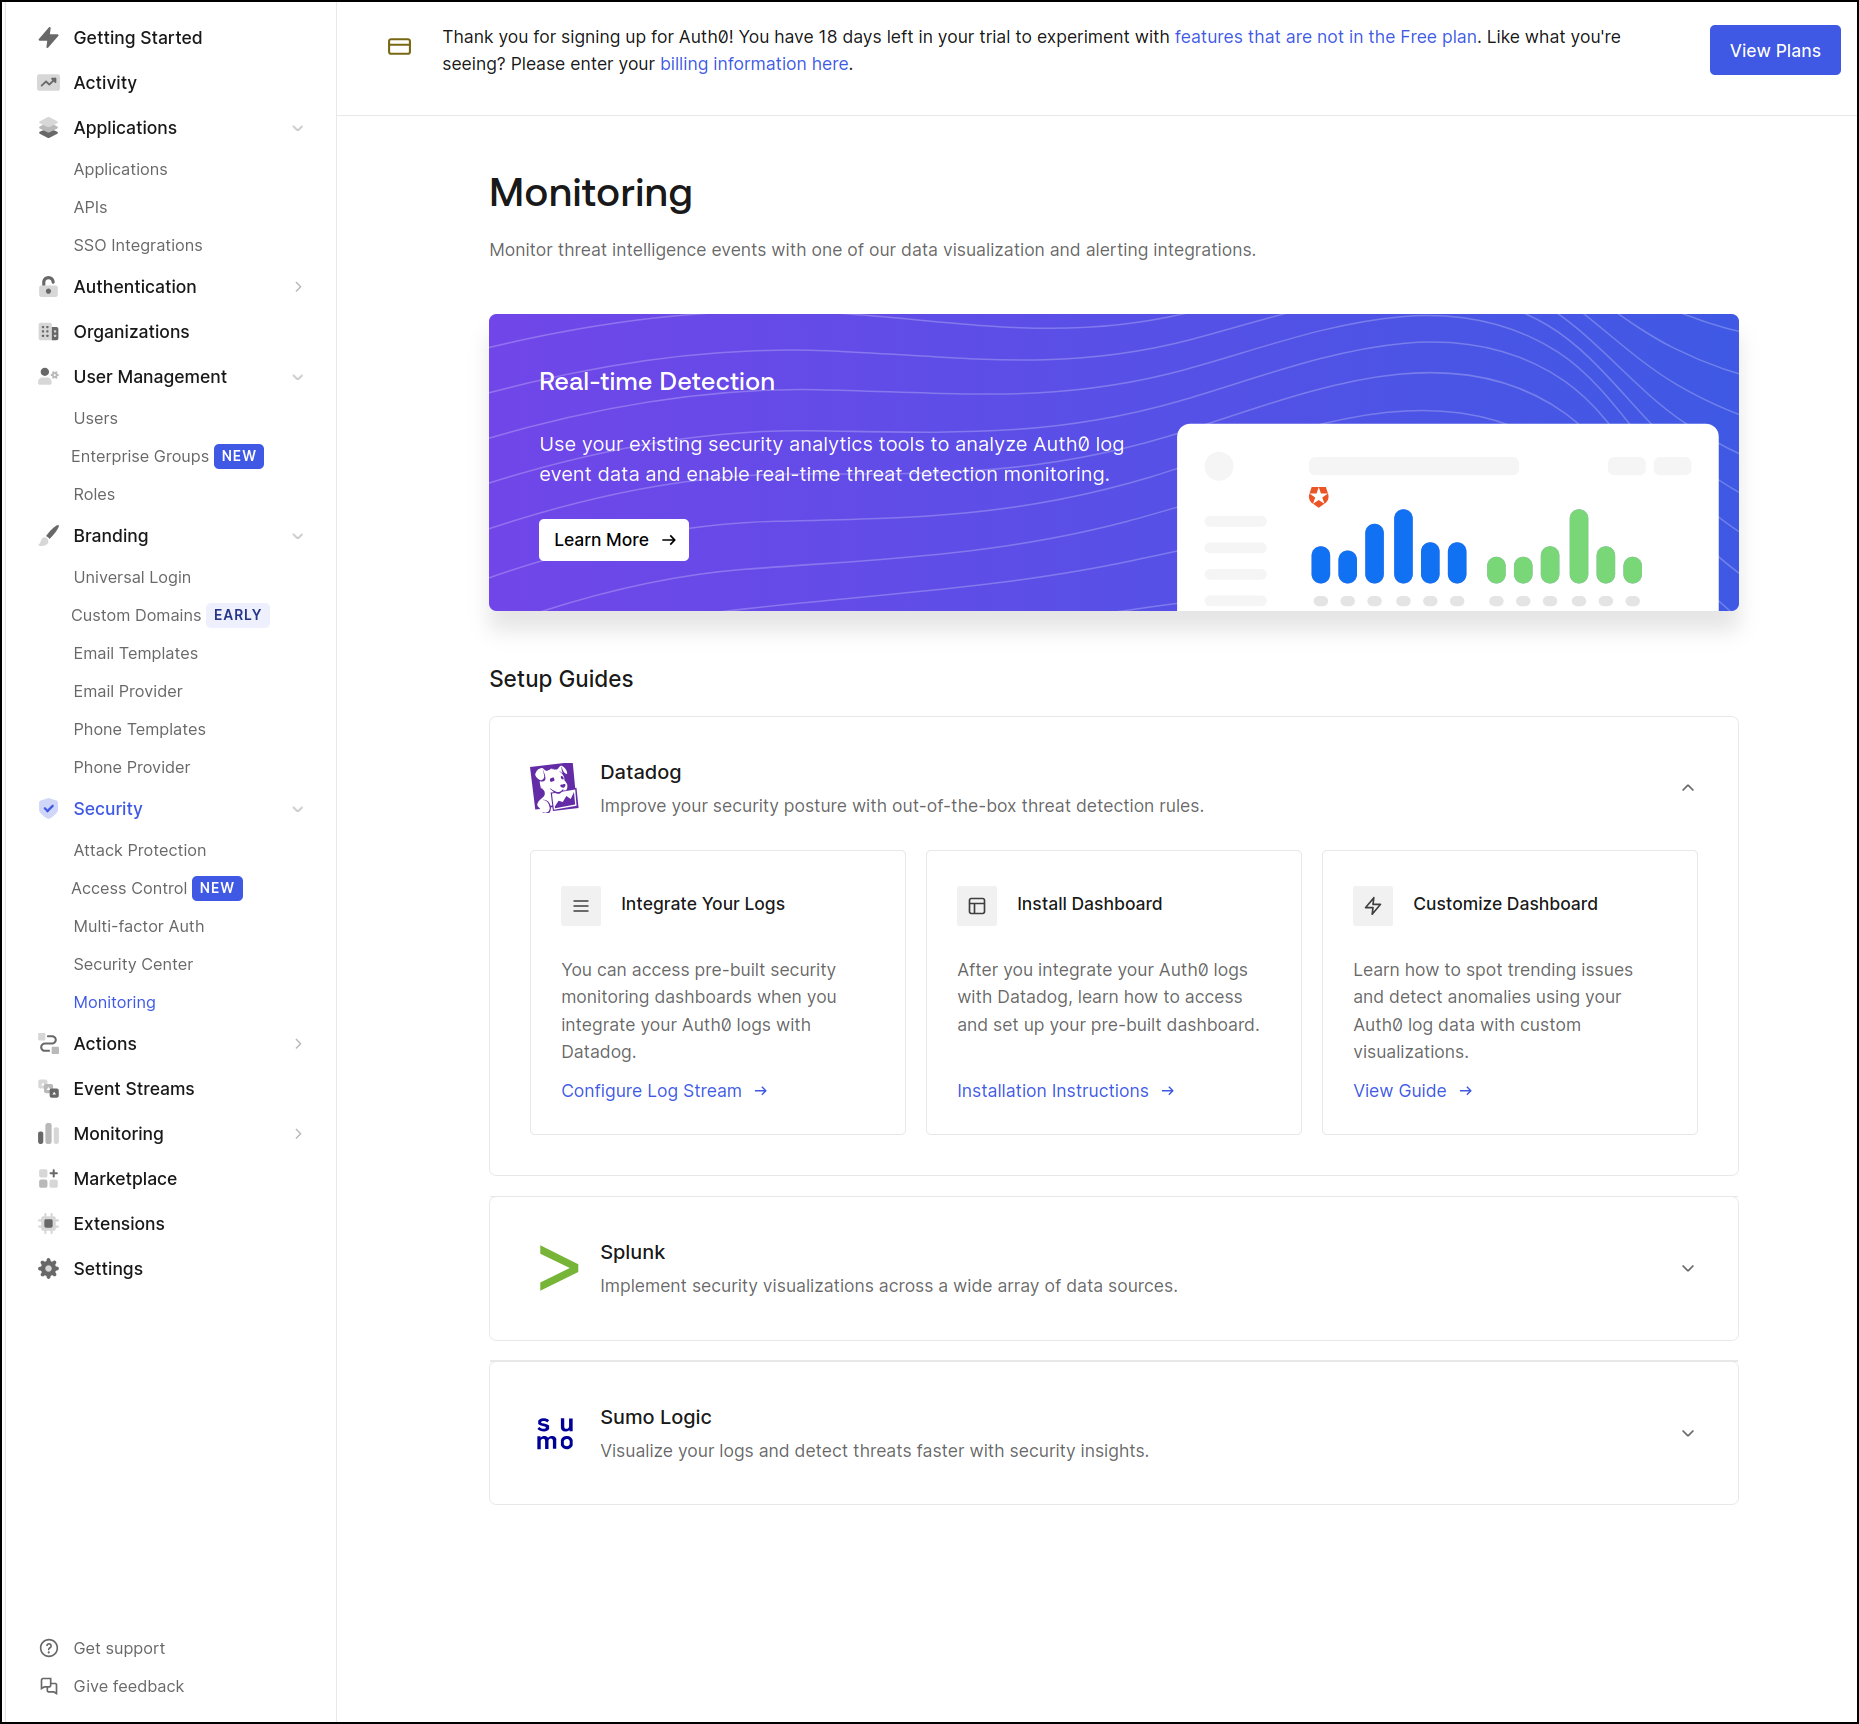Open SSO Integrations in the sidebar
The width and height of the screenshot is (1859, 1724).
click(x=138, y=245)
